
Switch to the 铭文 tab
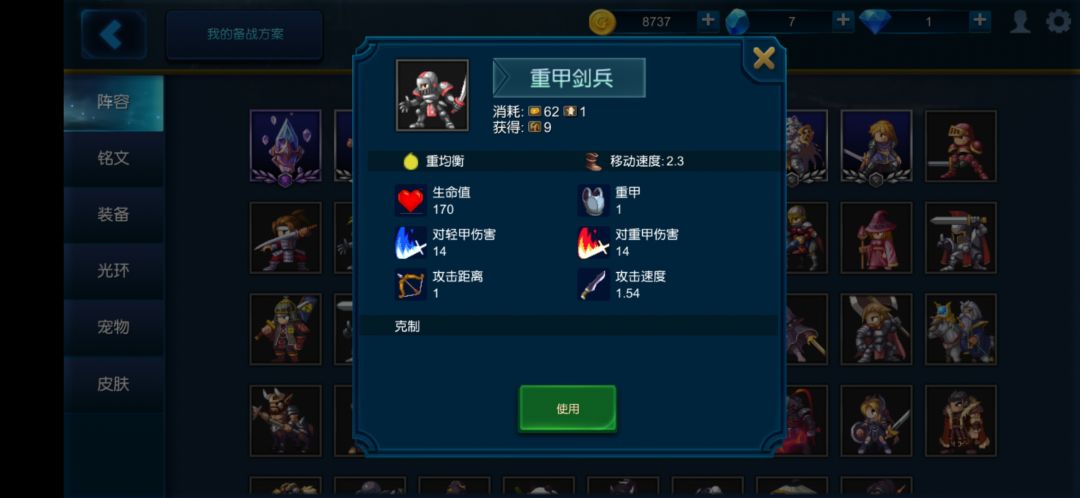pos(113,158)
